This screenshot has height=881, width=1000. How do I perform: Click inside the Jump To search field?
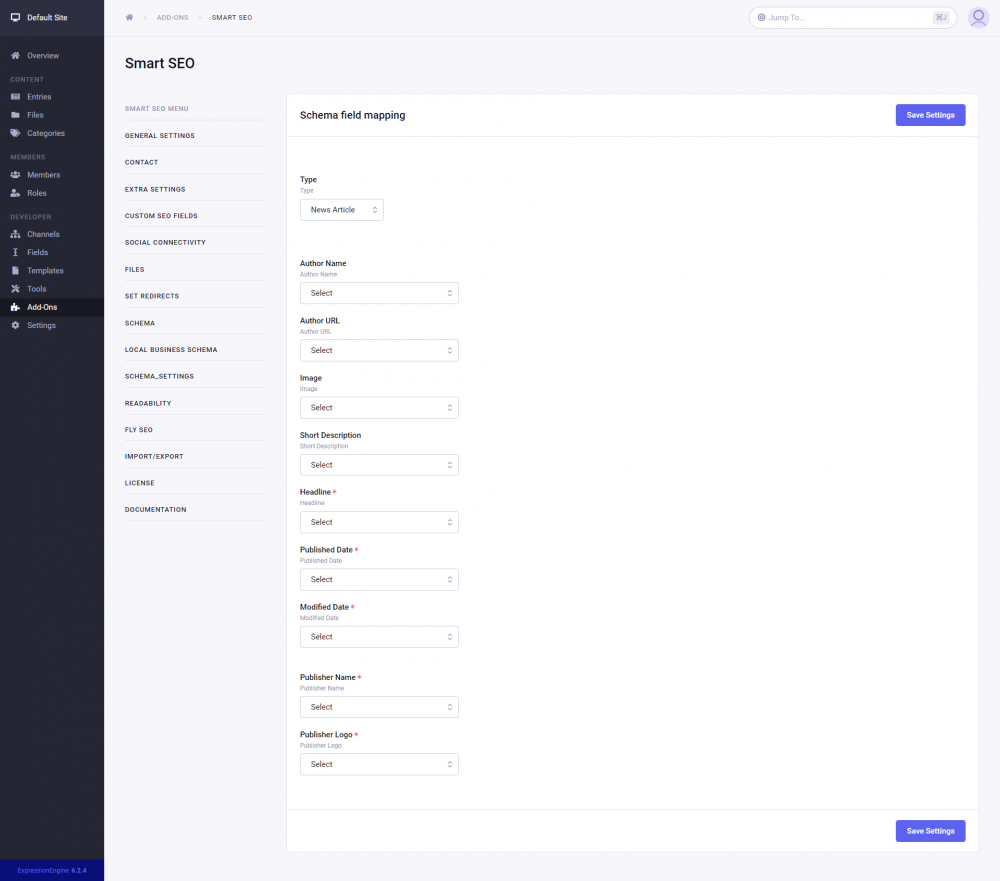(850, 17)
